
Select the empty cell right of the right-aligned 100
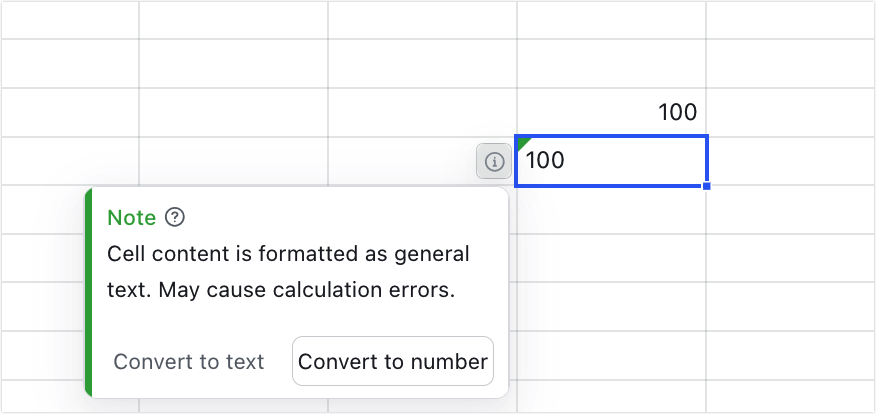[x=790, y=112]
